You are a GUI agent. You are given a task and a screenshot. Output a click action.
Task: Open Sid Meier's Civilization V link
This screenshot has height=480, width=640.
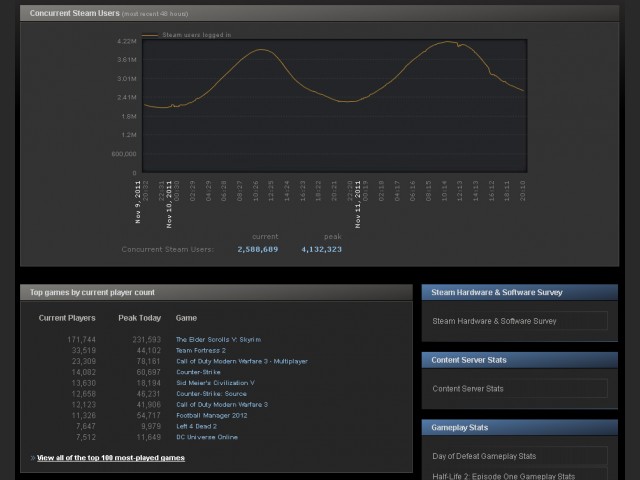pyautogui.click(x=215, y=383)
